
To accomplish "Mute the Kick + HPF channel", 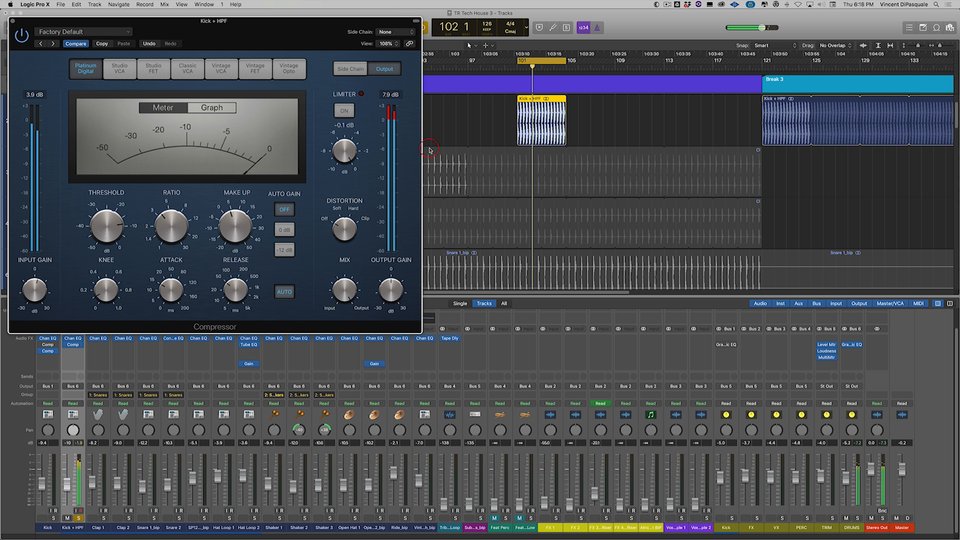I will point(67,518).
